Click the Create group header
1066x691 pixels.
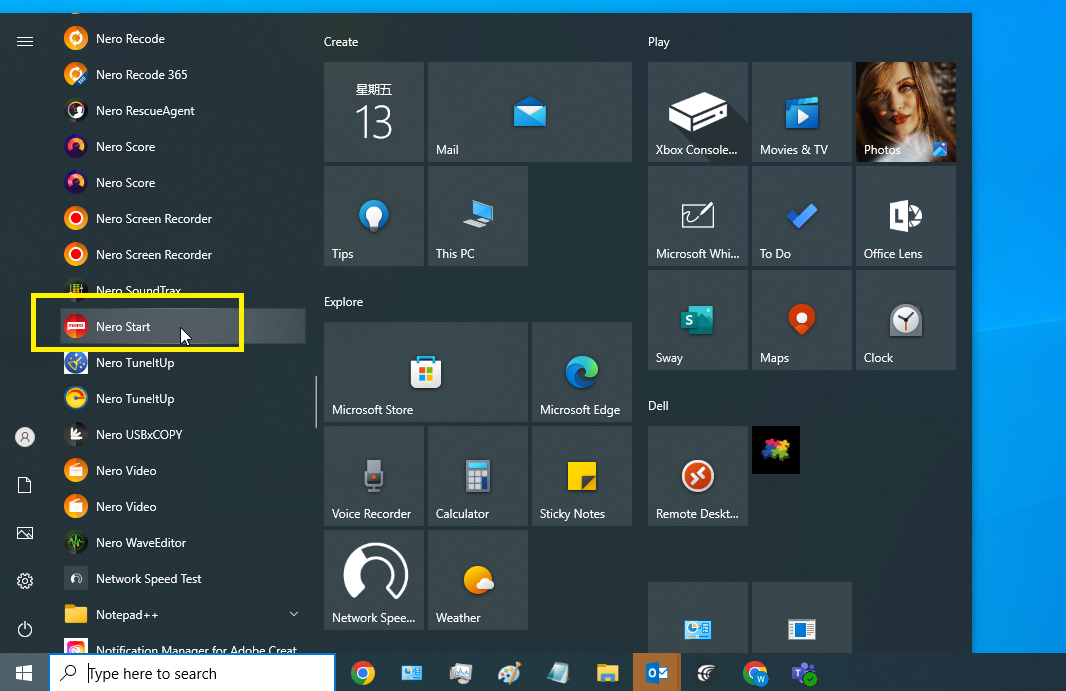[341, 42]
